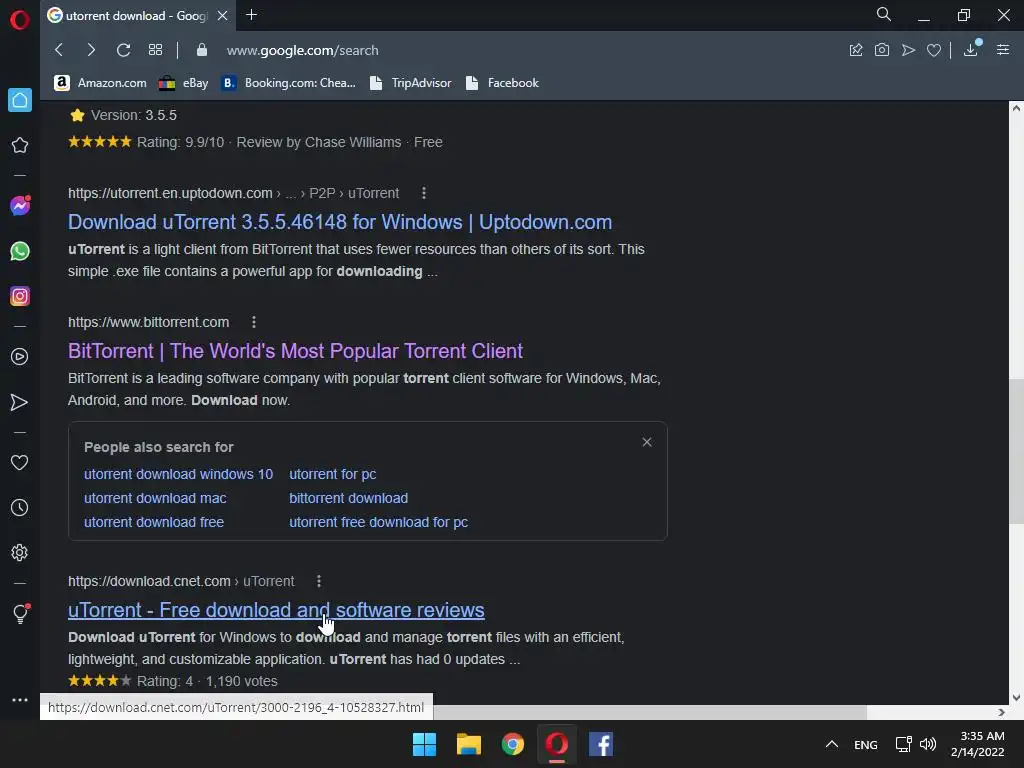The height and width of the screenshot is (768, 1024).
Task: Open the edit page sharing icon
Action: pyautogui.click(x=856, y=50)
